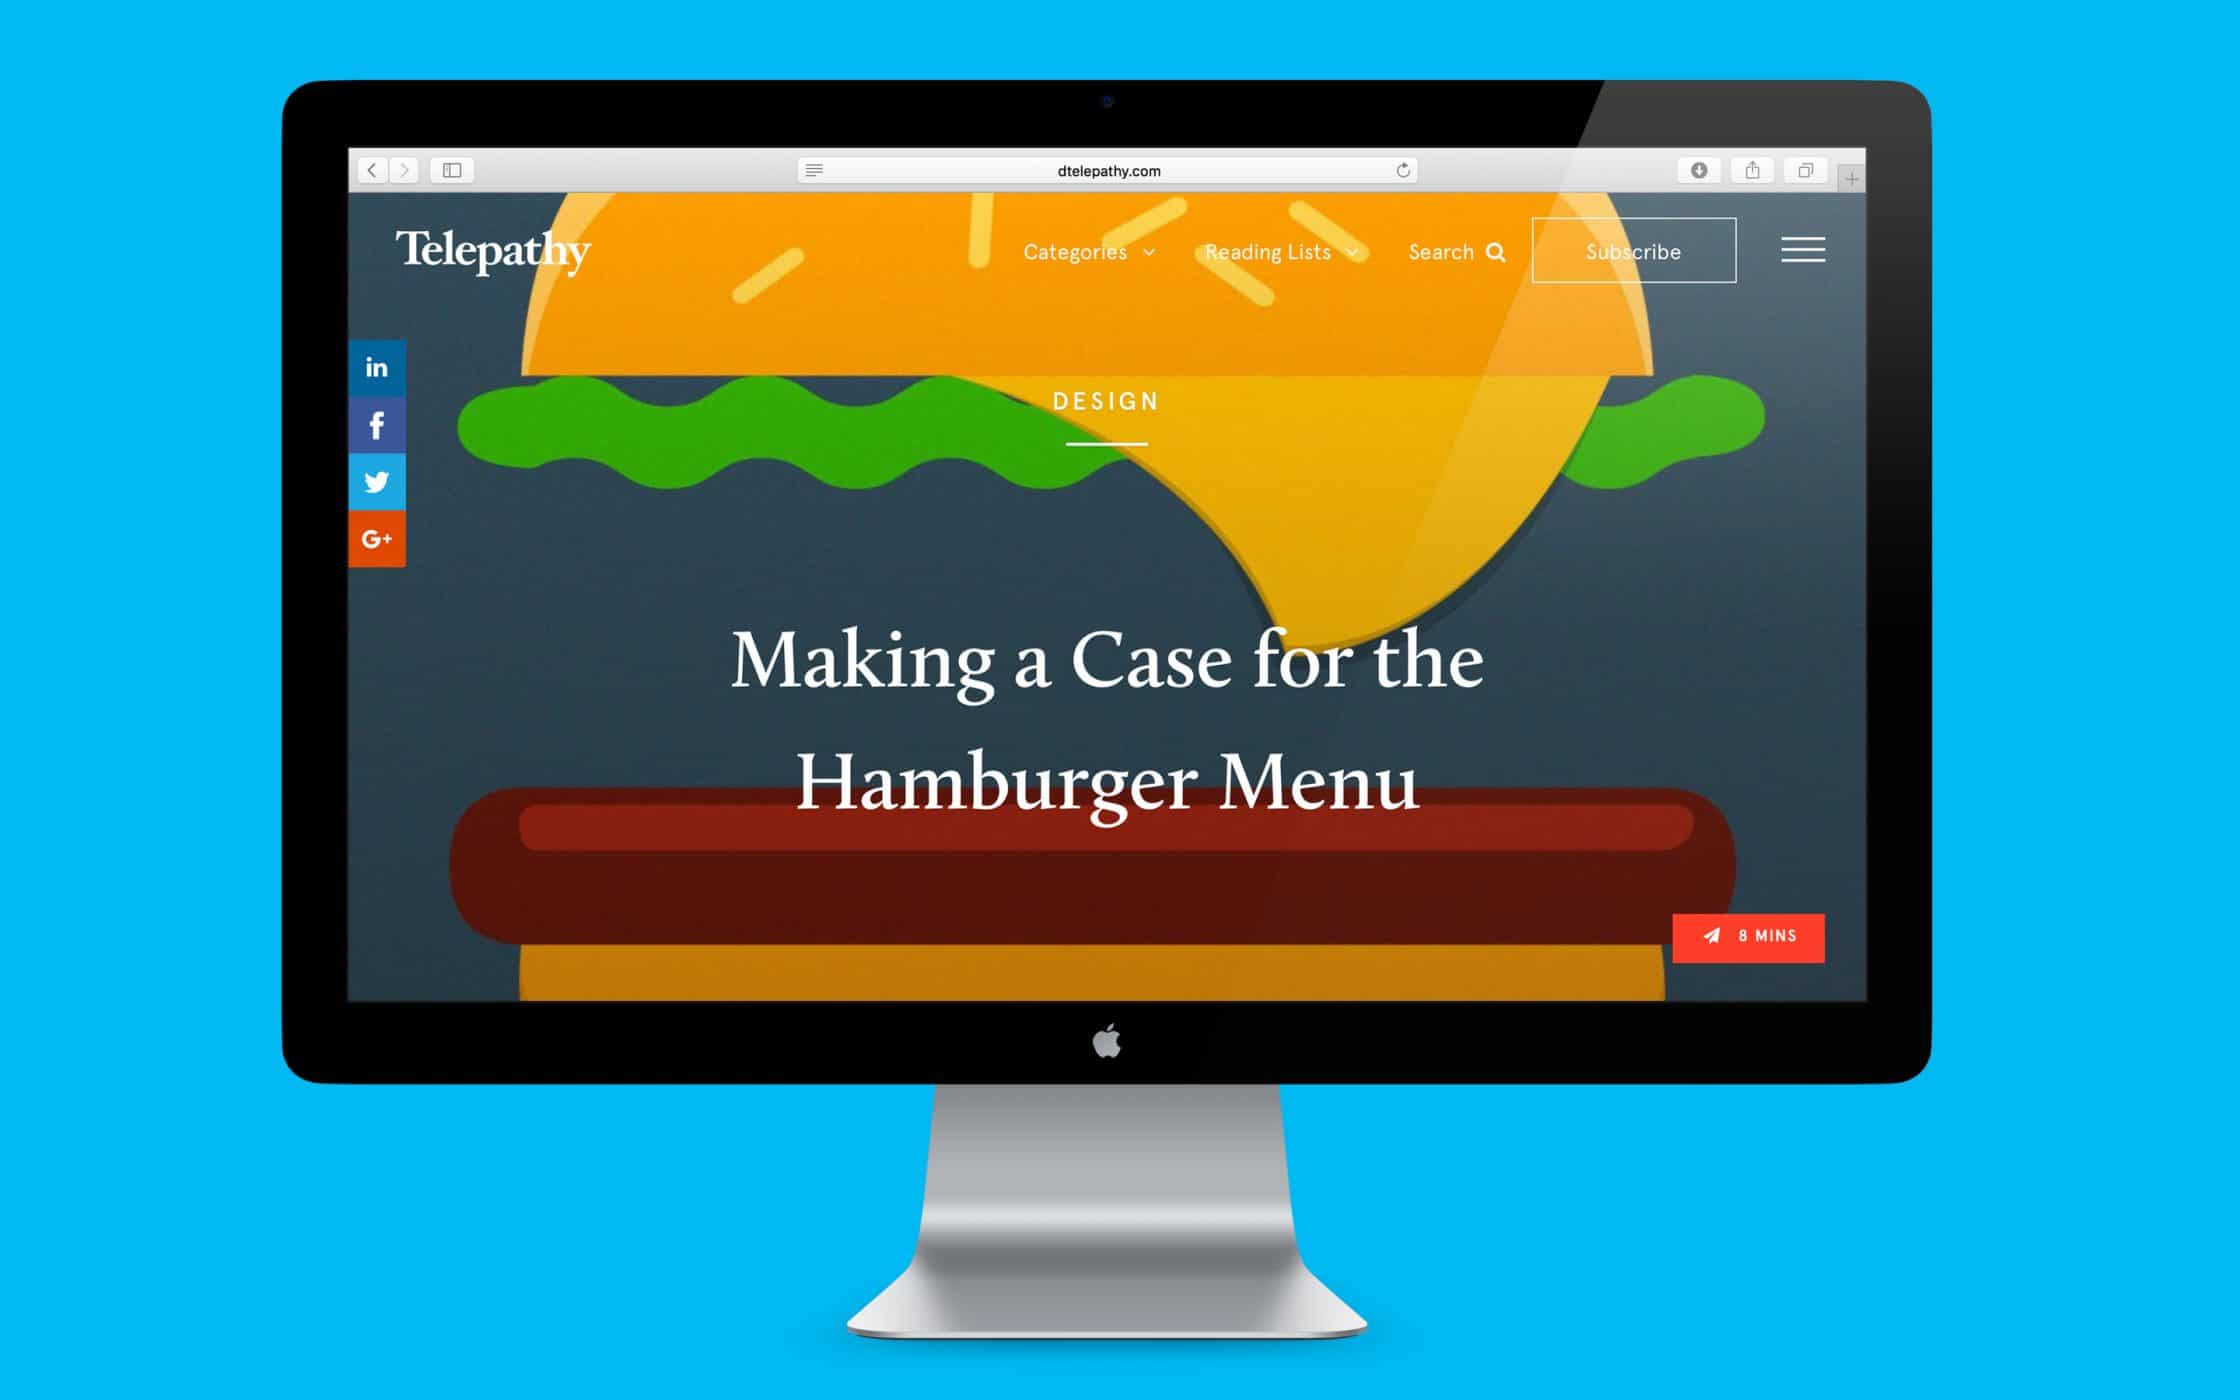
Task: Click the hamburger menu icon
Action: [x=1805, y=250]
